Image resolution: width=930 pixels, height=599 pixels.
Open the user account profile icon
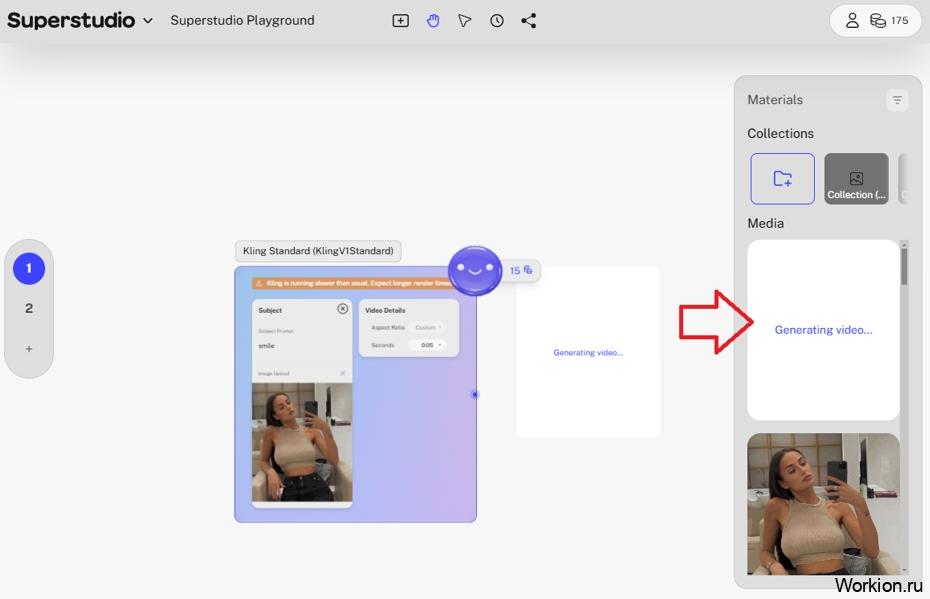click(x=852, y=21)
